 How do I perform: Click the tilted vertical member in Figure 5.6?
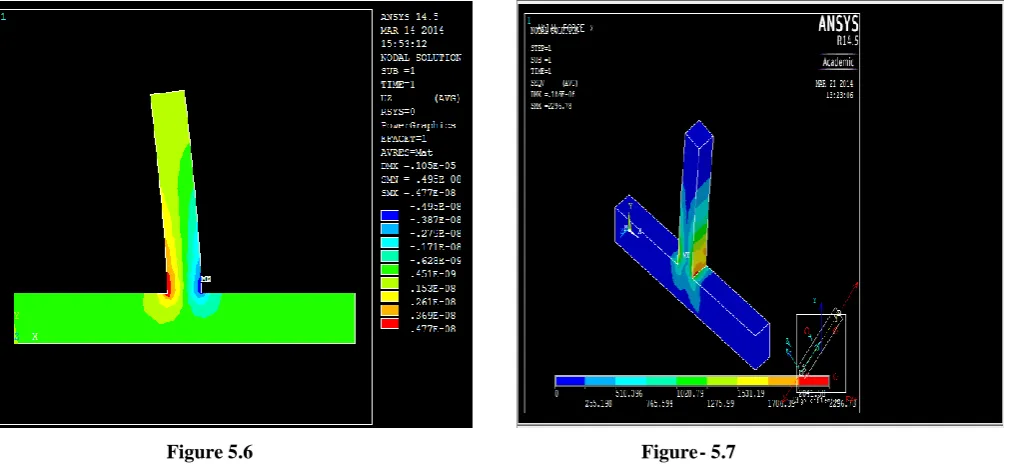point(176,192)
